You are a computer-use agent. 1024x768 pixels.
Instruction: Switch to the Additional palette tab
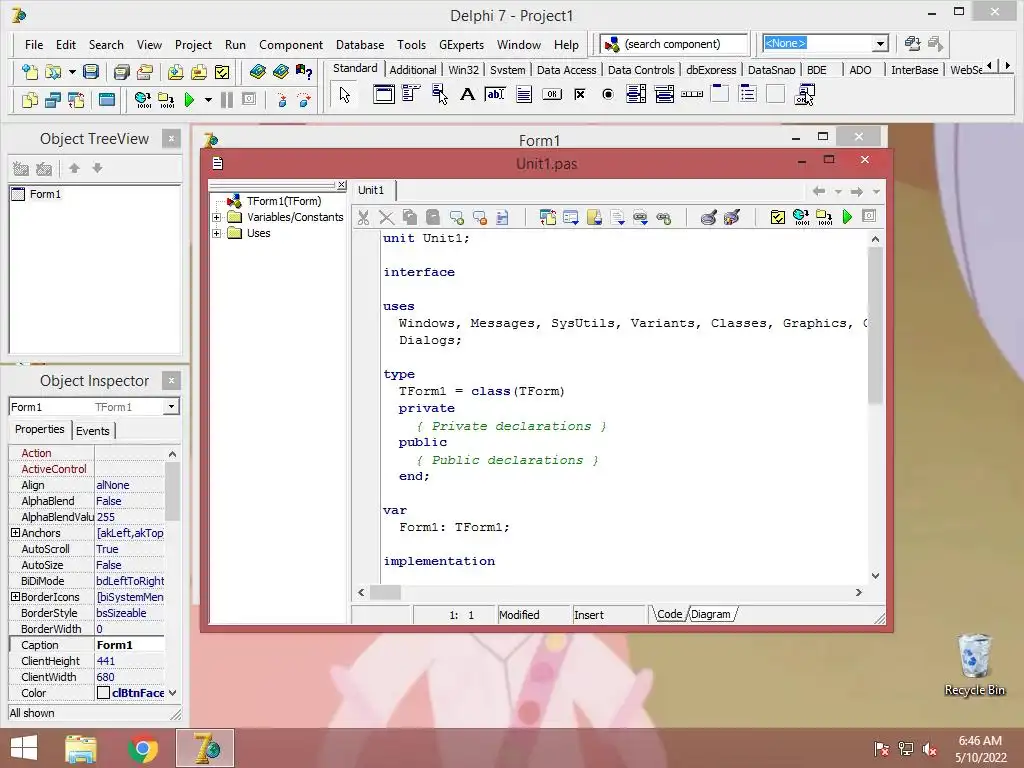[413, 70]
